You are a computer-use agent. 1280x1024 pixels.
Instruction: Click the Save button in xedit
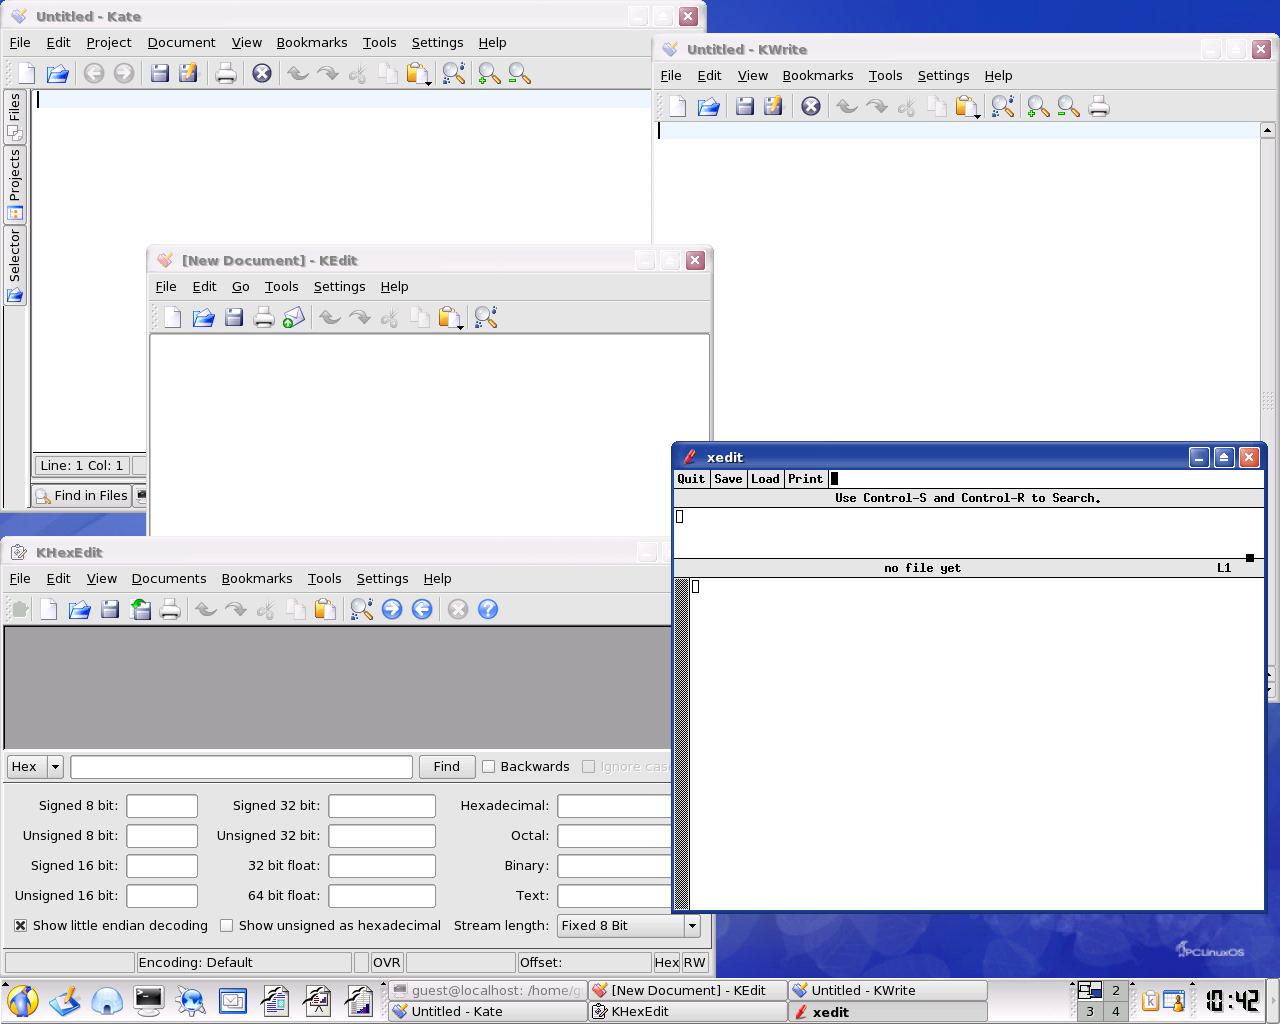[x=728, y=479]
